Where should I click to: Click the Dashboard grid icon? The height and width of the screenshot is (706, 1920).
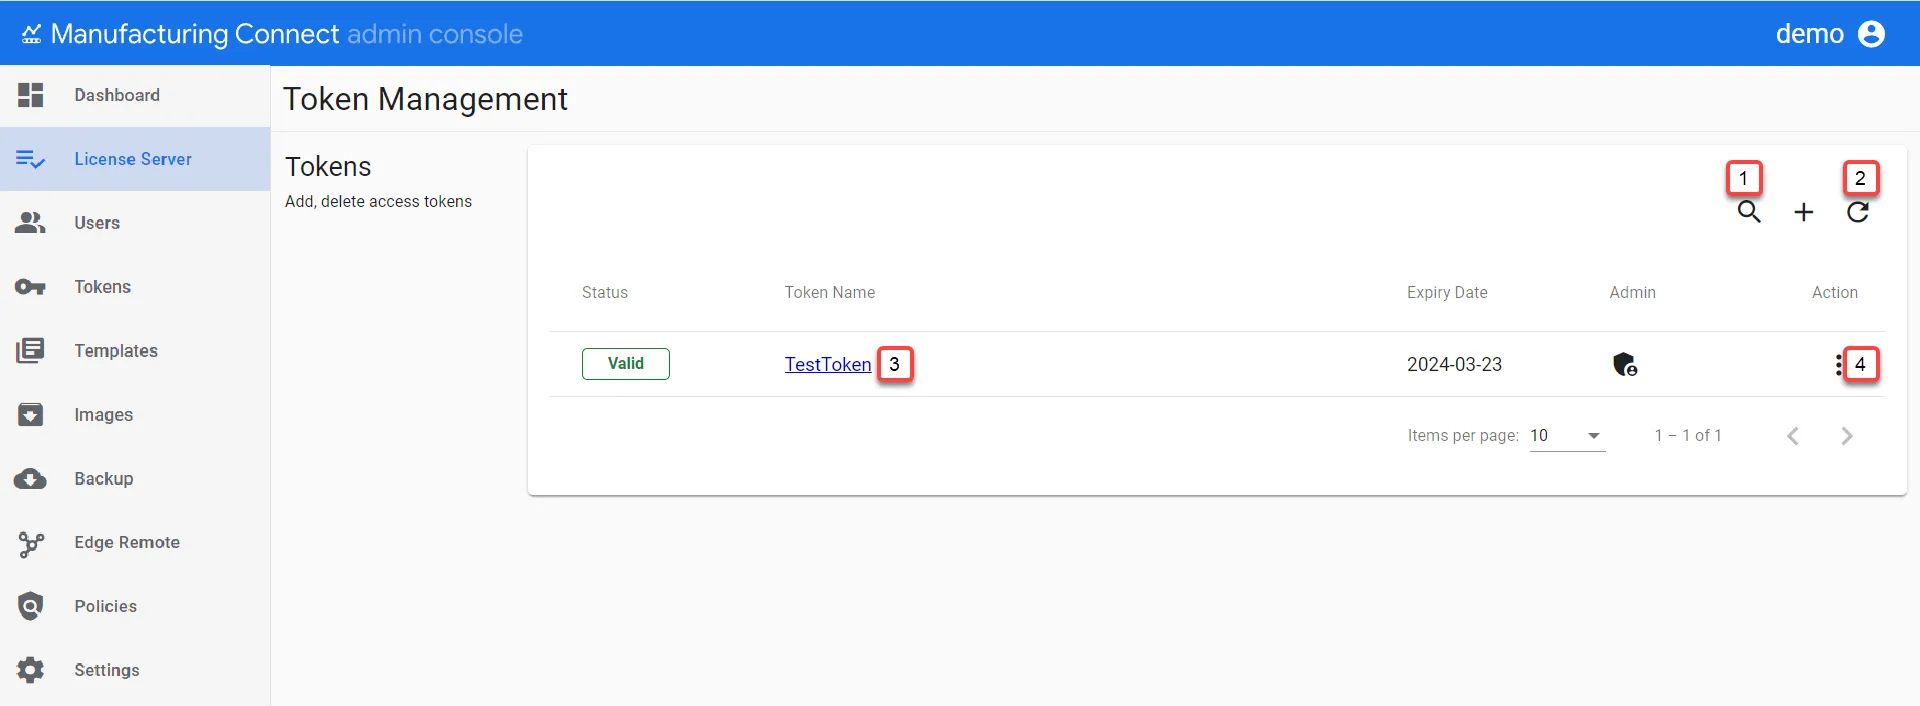[31, 95]
